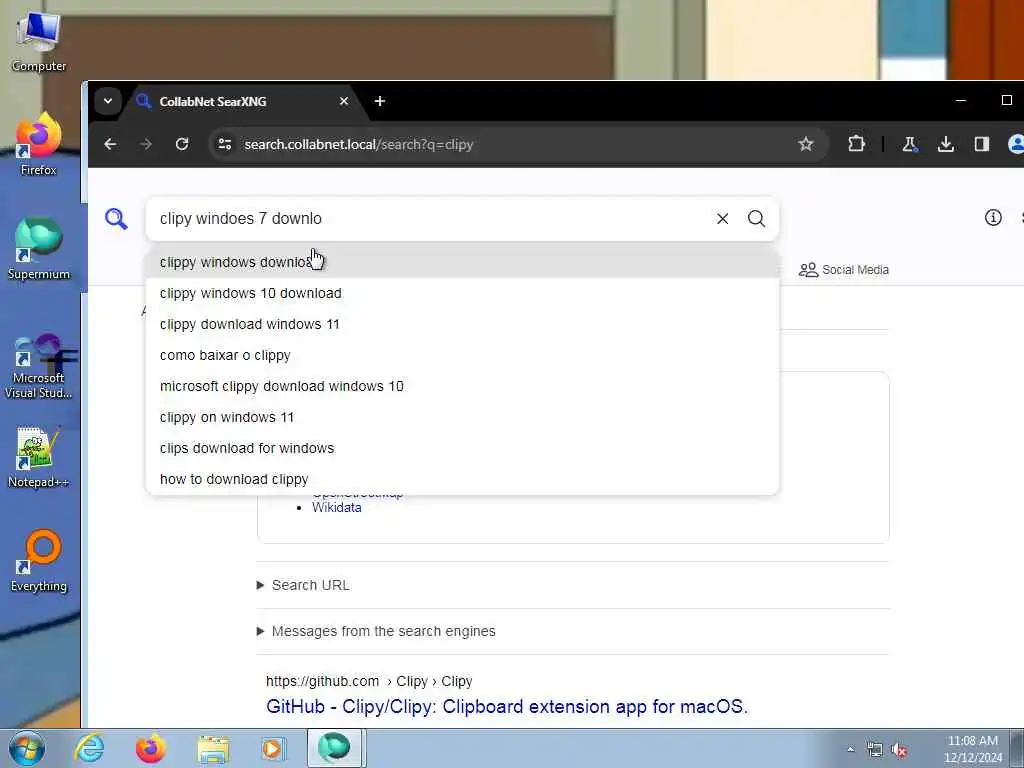Expand Messages from the search engines
Image resolution: width=1024 pixels, height=768 pixels.
click(376, 631)
